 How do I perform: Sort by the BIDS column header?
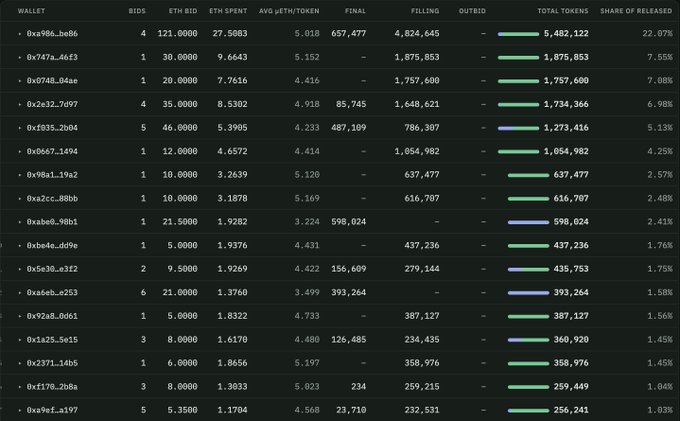point(137,11)
